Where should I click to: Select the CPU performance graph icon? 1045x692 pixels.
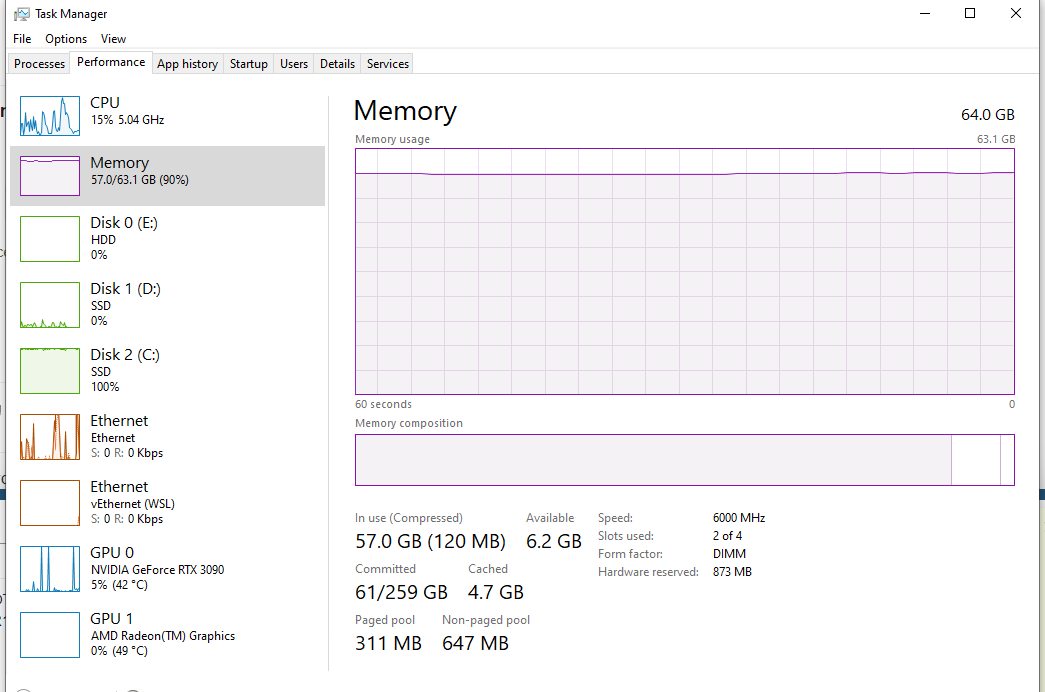[x=49, y=116]
